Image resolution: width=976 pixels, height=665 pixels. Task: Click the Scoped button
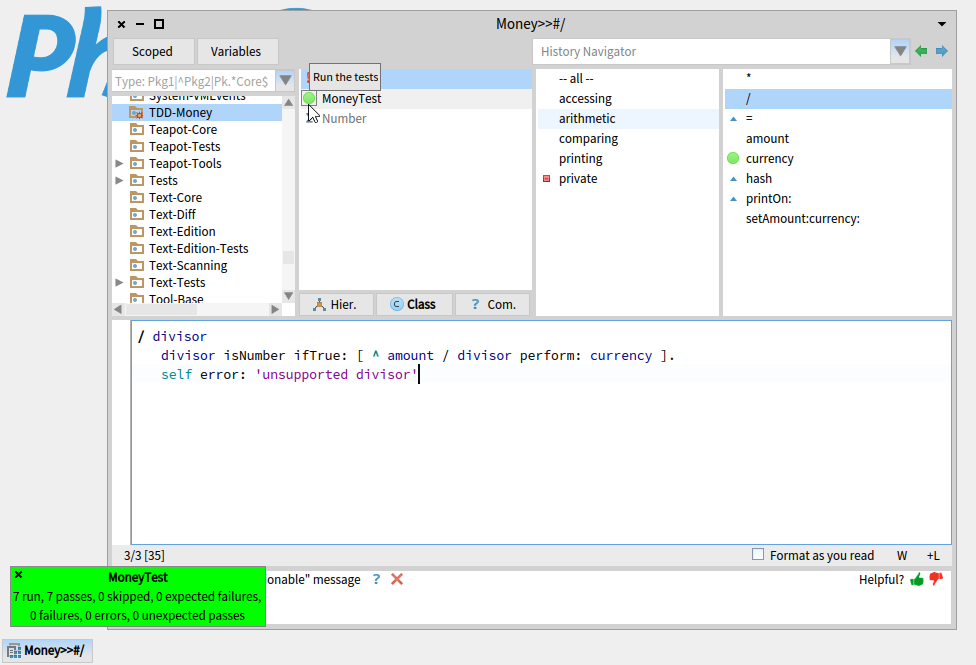pos(152,52)
